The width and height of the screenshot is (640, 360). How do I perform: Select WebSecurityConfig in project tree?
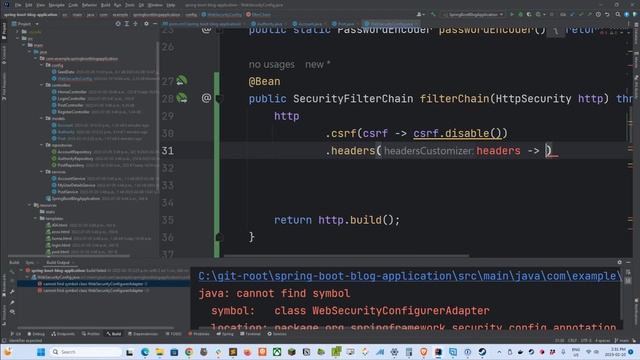point(75,78)
